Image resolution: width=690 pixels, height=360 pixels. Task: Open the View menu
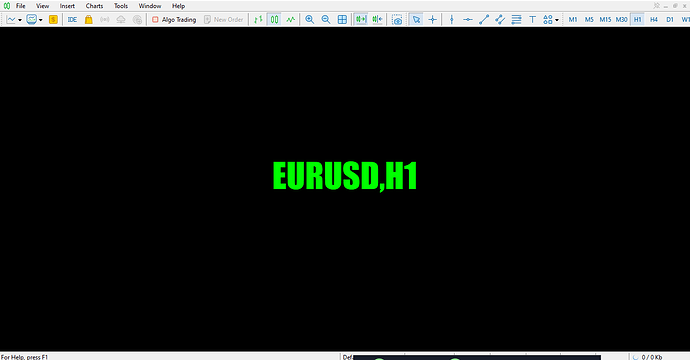(43, 6)
